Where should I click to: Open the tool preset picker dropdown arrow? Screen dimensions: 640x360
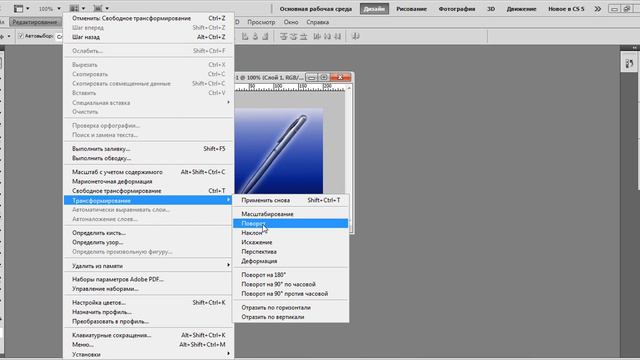pyautogui.click(x=9, y=36)
